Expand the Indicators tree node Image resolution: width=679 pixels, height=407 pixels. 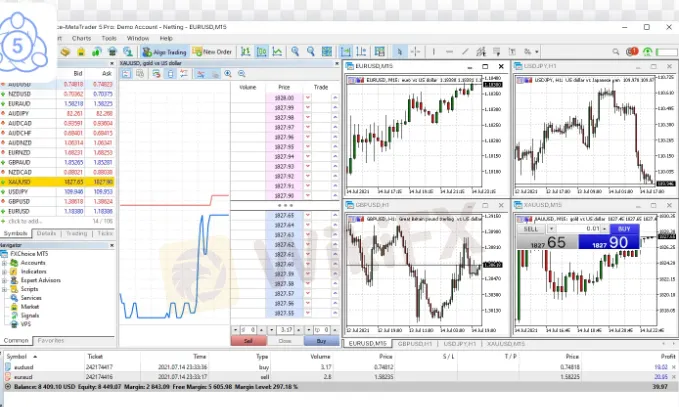pyautogui.click(x=4, y=271)
